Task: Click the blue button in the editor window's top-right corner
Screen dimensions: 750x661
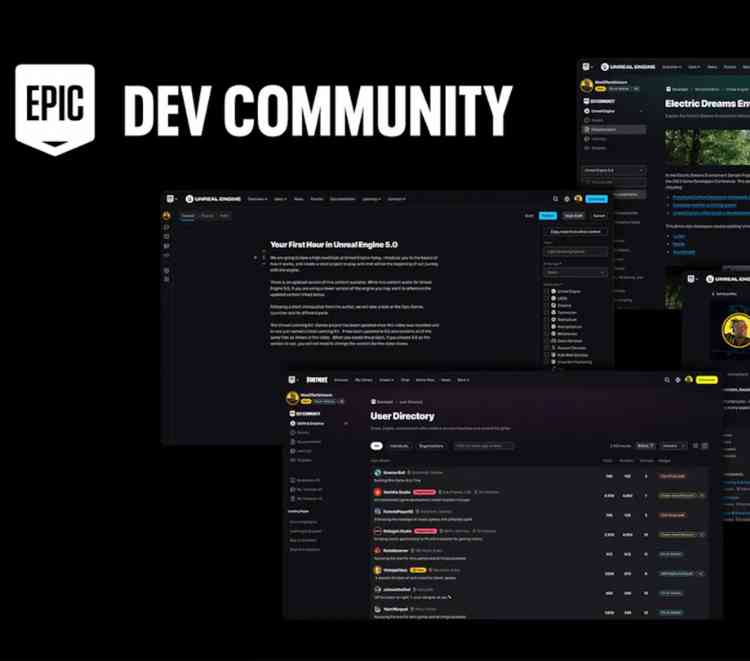Action: pos(596,199)
